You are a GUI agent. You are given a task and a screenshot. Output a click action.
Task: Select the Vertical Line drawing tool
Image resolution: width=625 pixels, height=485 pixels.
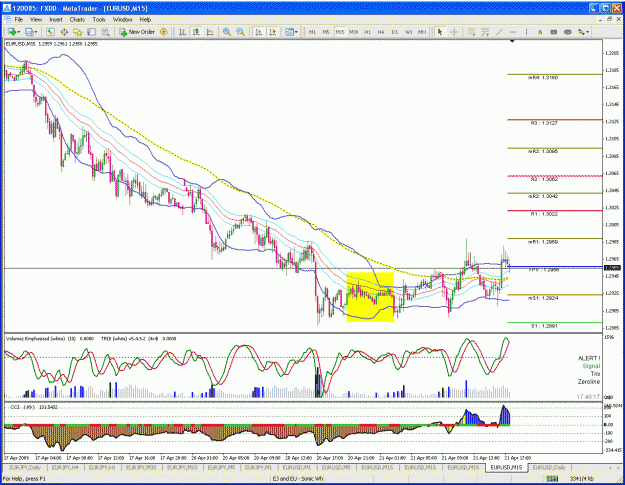pos(526,32)
